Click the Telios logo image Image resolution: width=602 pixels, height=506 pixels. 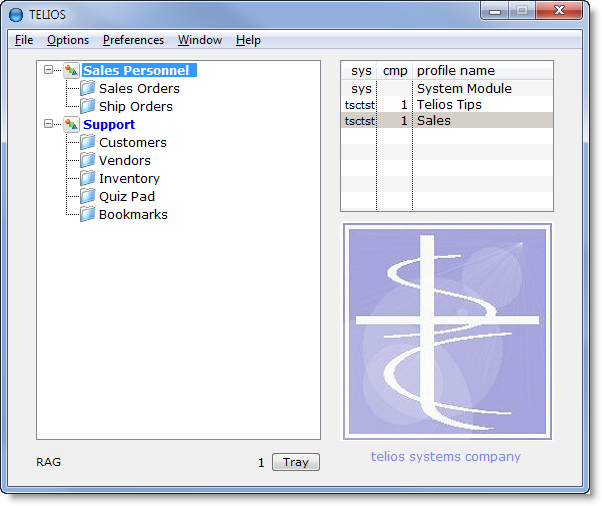446,331
